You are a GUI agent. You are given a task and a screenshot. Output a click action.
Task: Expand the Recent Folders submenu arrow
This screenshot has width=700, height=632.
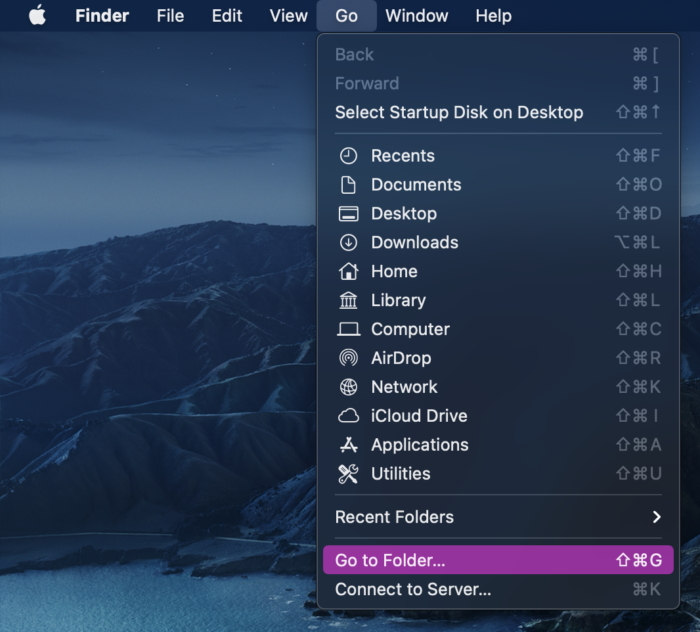[x=656, y=517]
